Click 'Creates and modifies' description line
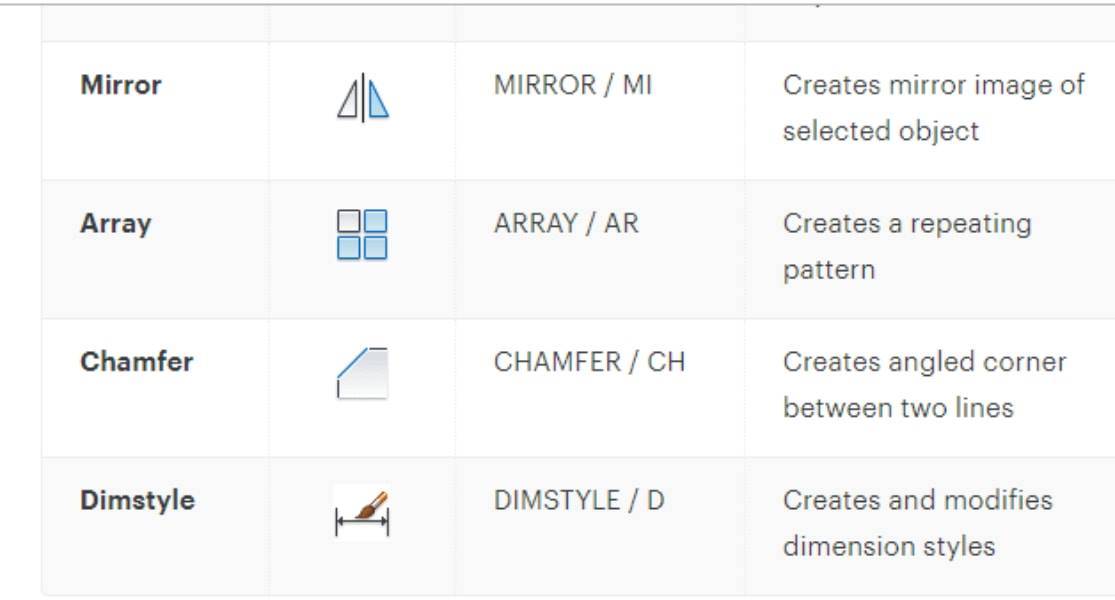Image resolution: width=1115 pixels, height=600 pixels. click(x=917, y=500)
